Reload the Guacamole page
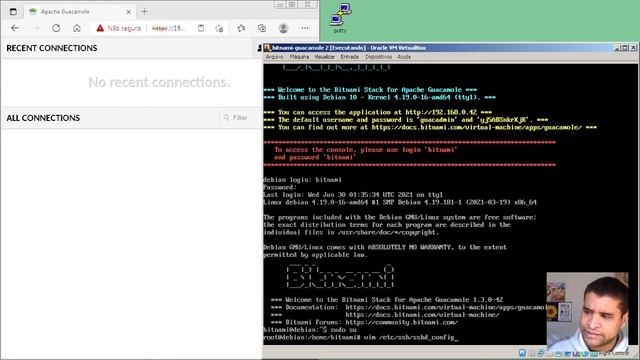The image size is (640, 360). [56, 28]
